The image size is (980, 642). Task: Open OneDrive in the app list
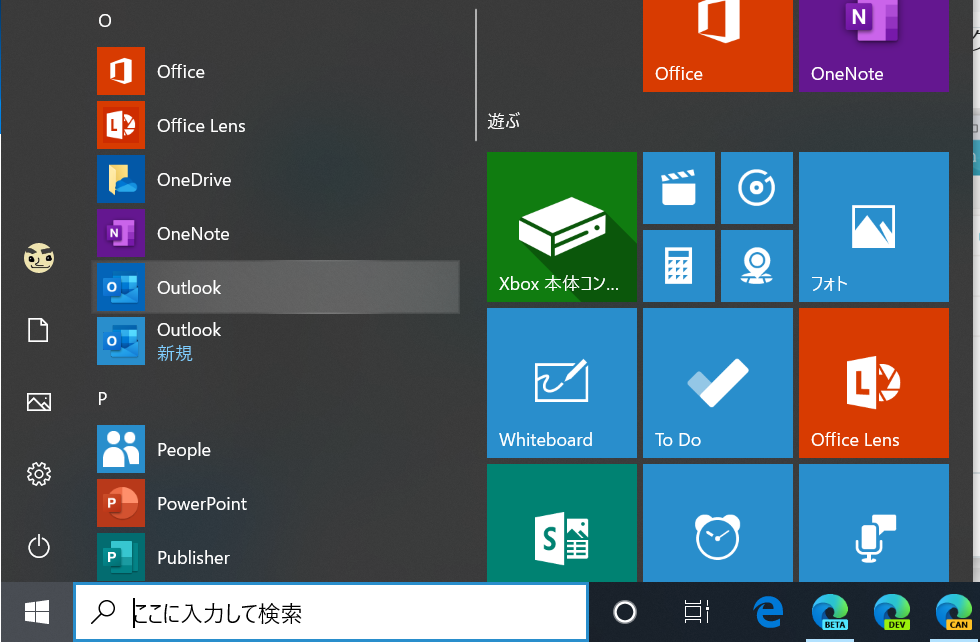275,179
